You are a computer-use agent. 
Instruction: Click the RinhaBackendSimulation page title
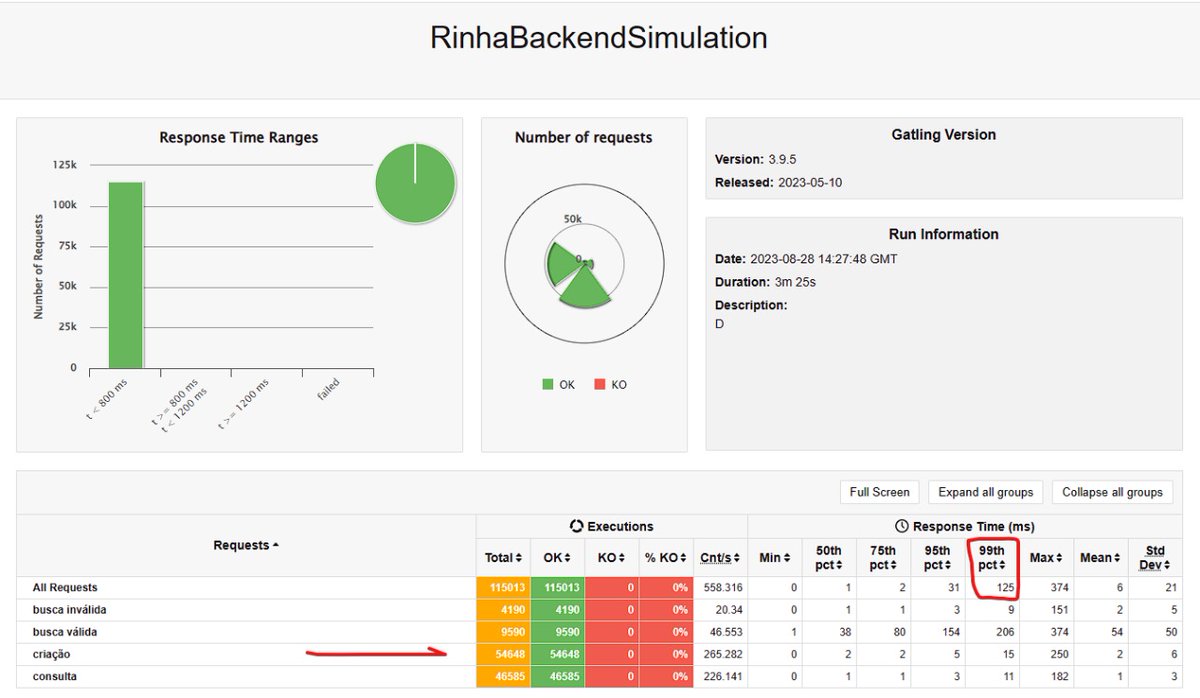[x=599, y=38]
